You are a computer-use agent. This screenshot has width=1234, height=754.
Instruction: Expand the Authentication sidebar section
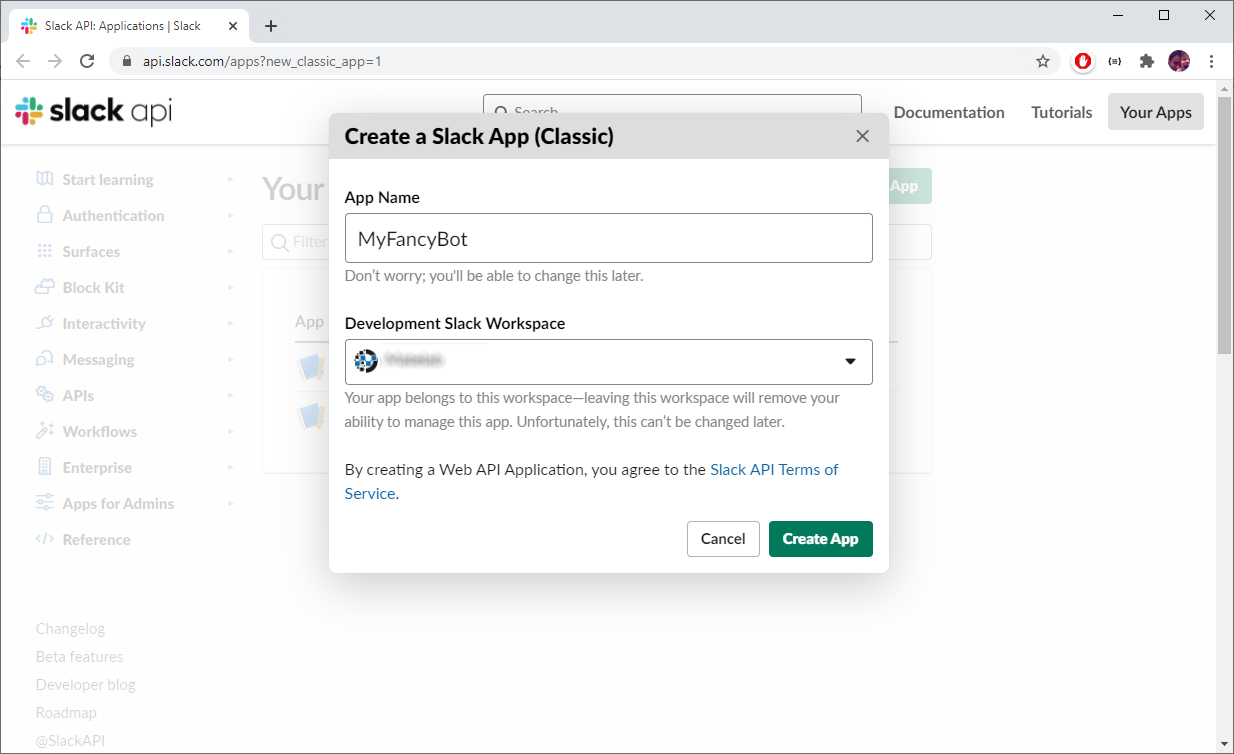tap(113, 216)
